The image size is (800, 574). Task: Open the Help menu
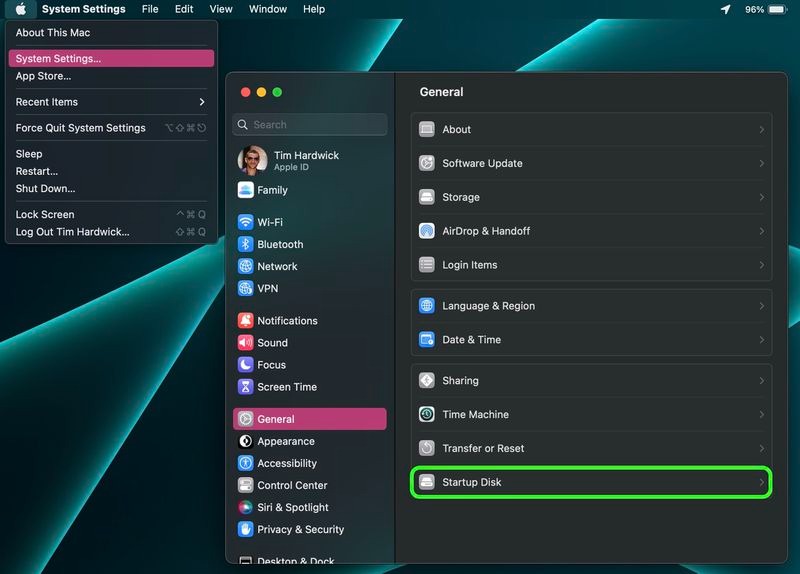(314, 9)
